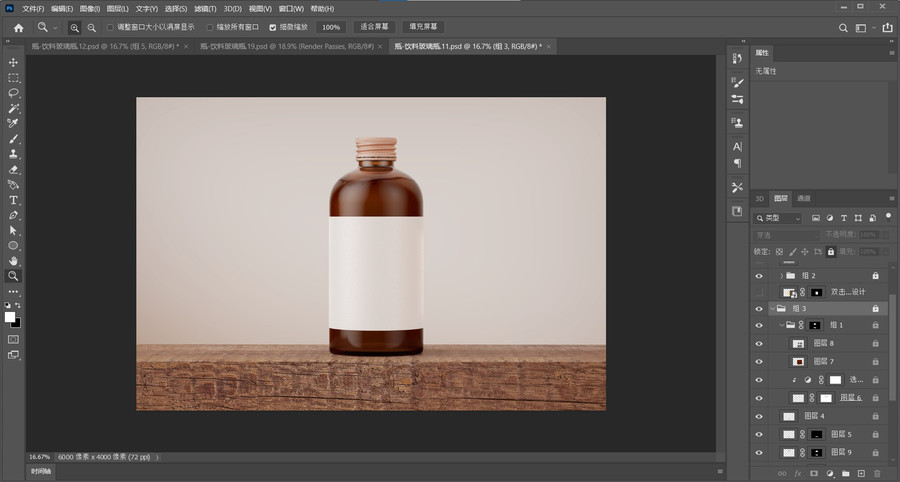Open the Zoom tool preset dropdown arrow
900x482 pixels.
click(55, 28)
